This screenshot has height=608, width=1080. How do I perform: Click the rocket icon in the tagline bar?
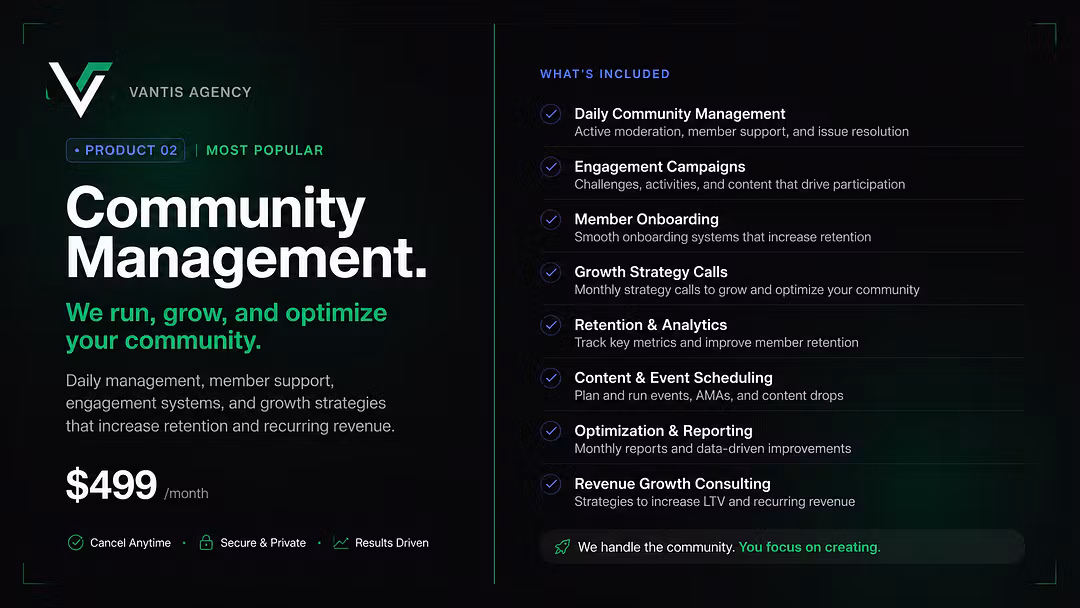562,547
